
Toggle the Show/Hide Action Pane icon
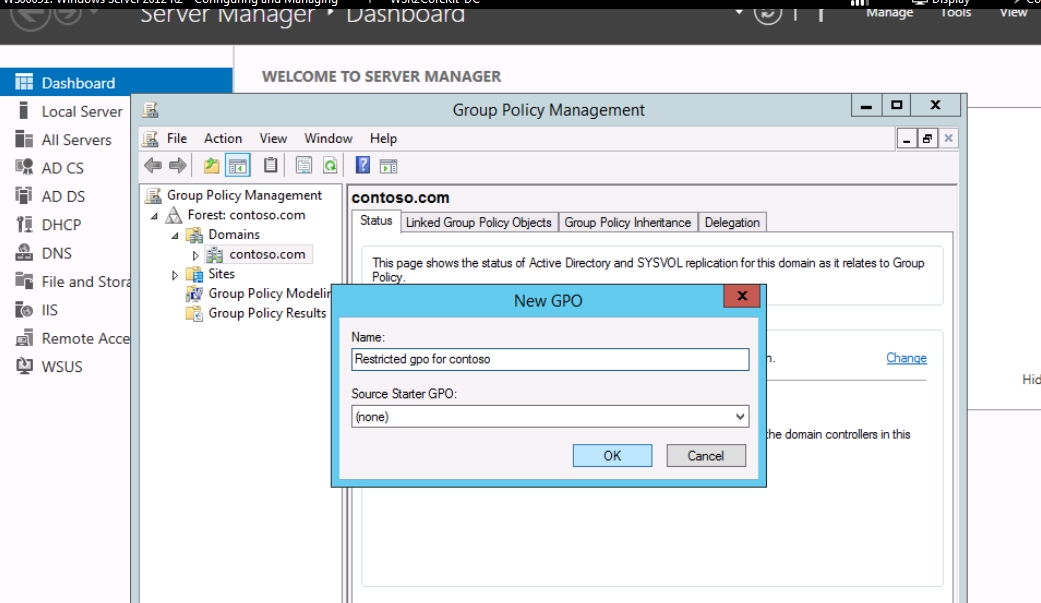(388, 166)
